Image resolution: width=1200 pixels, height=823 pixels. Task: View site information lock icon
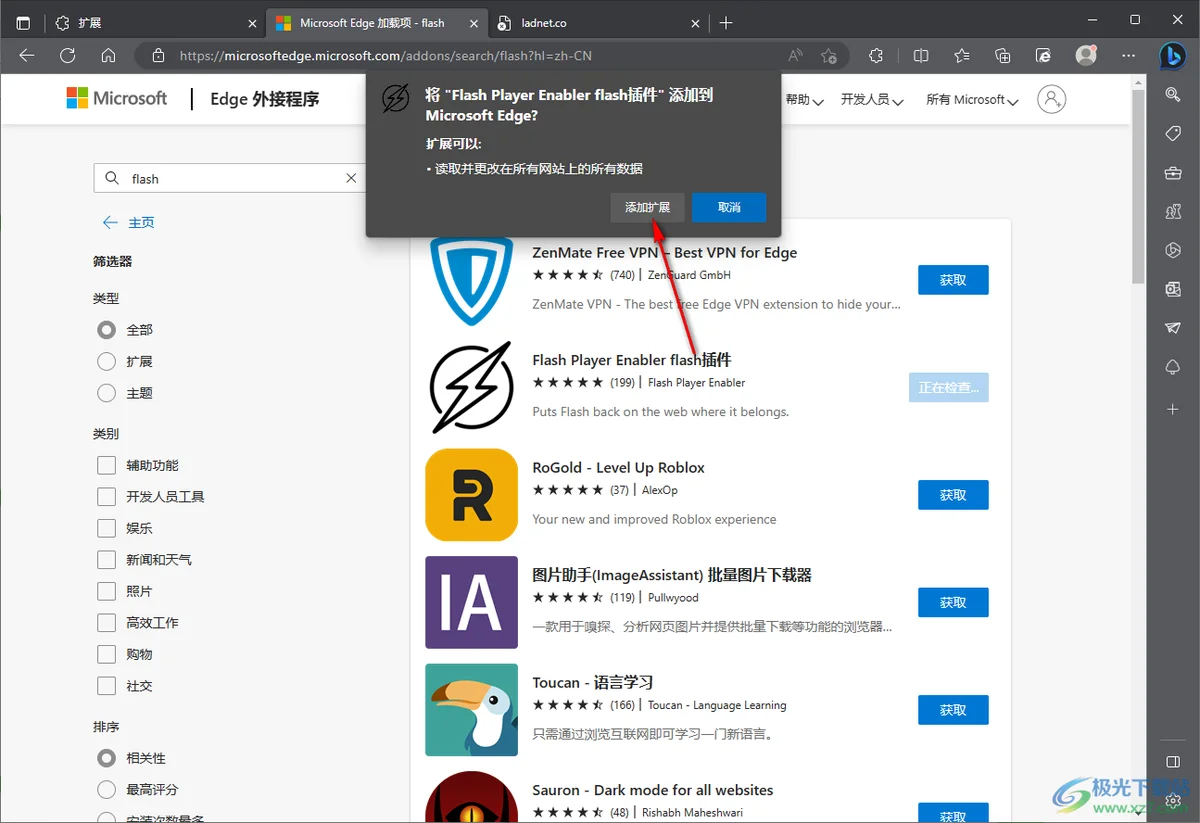click(158, 56)
